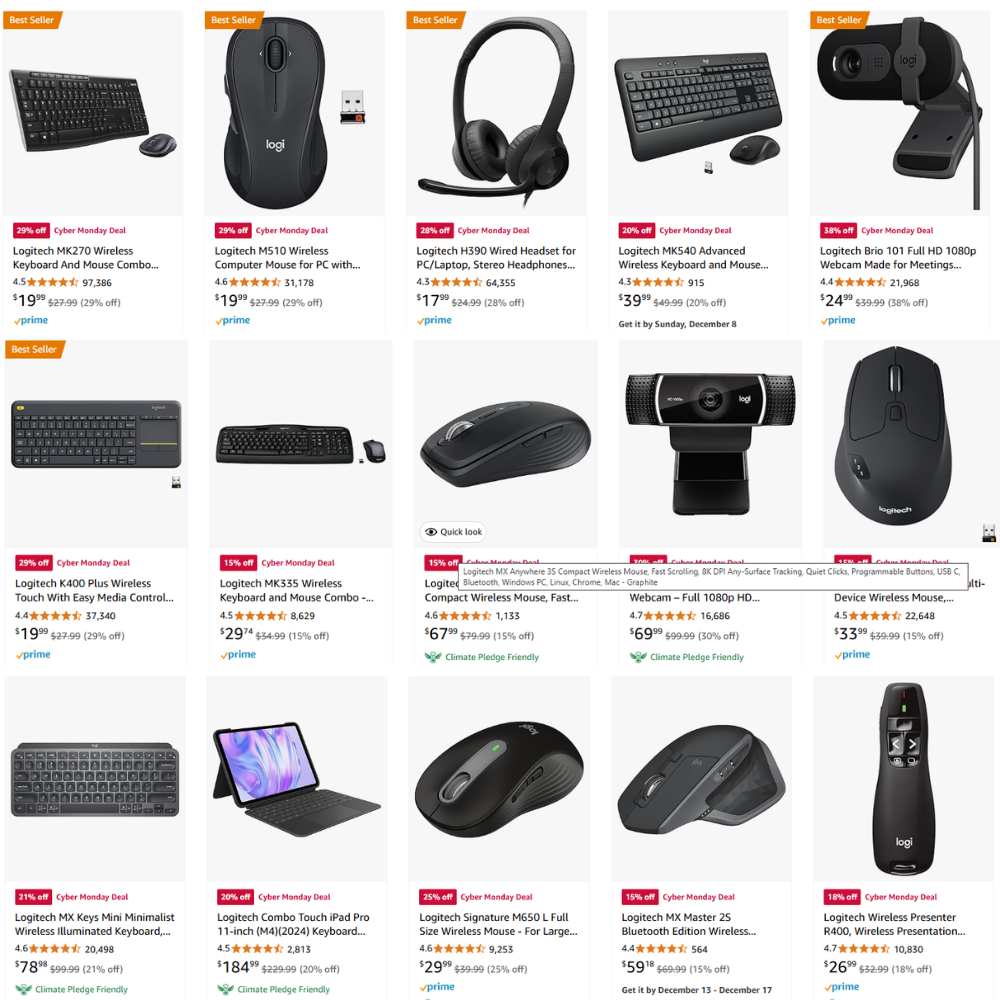The image size is (1000, 1000).
Task: Open the 64,355 reviews count for H390
Action: pos(501,283)
